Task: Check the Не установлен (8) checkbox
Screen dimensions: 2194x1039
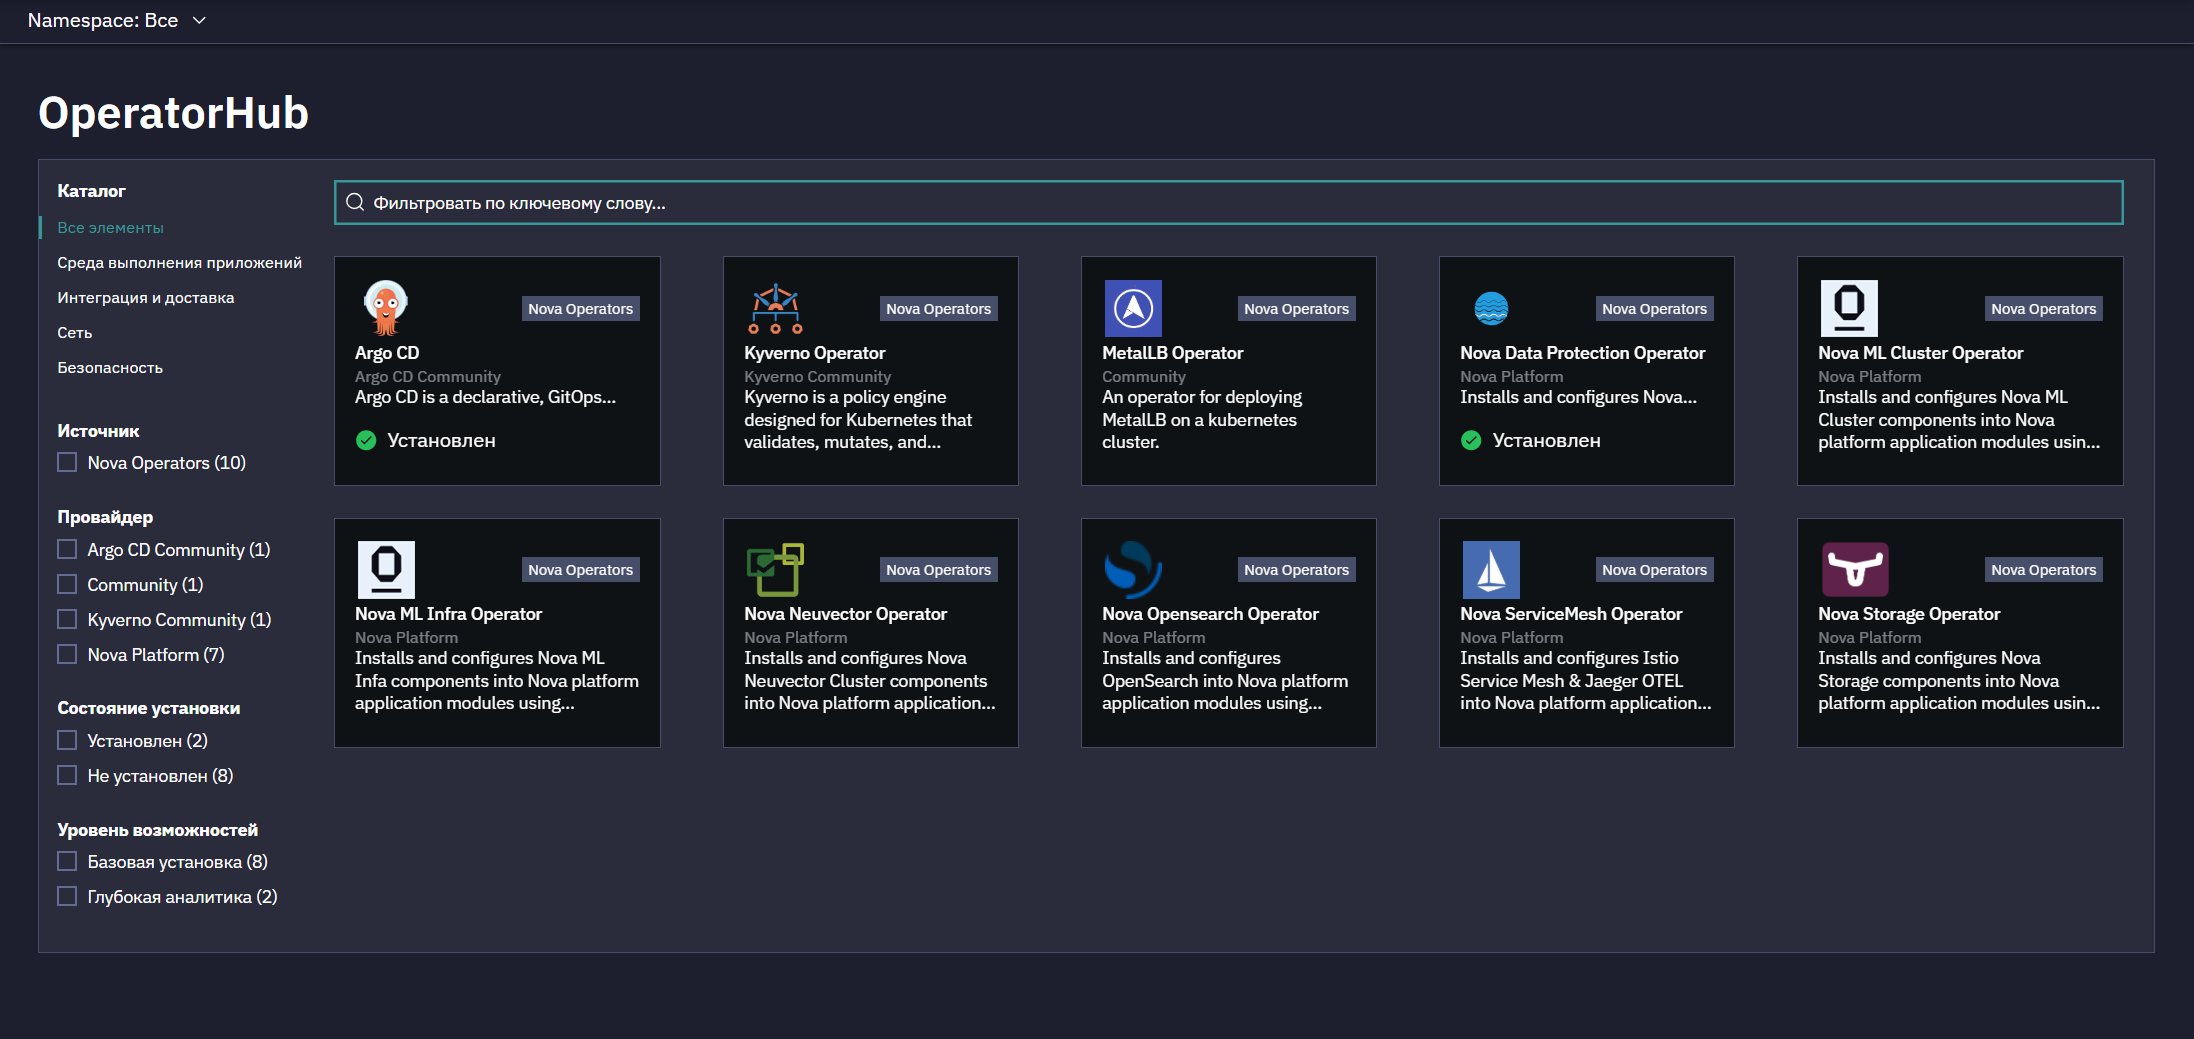Action: [67, 775]
